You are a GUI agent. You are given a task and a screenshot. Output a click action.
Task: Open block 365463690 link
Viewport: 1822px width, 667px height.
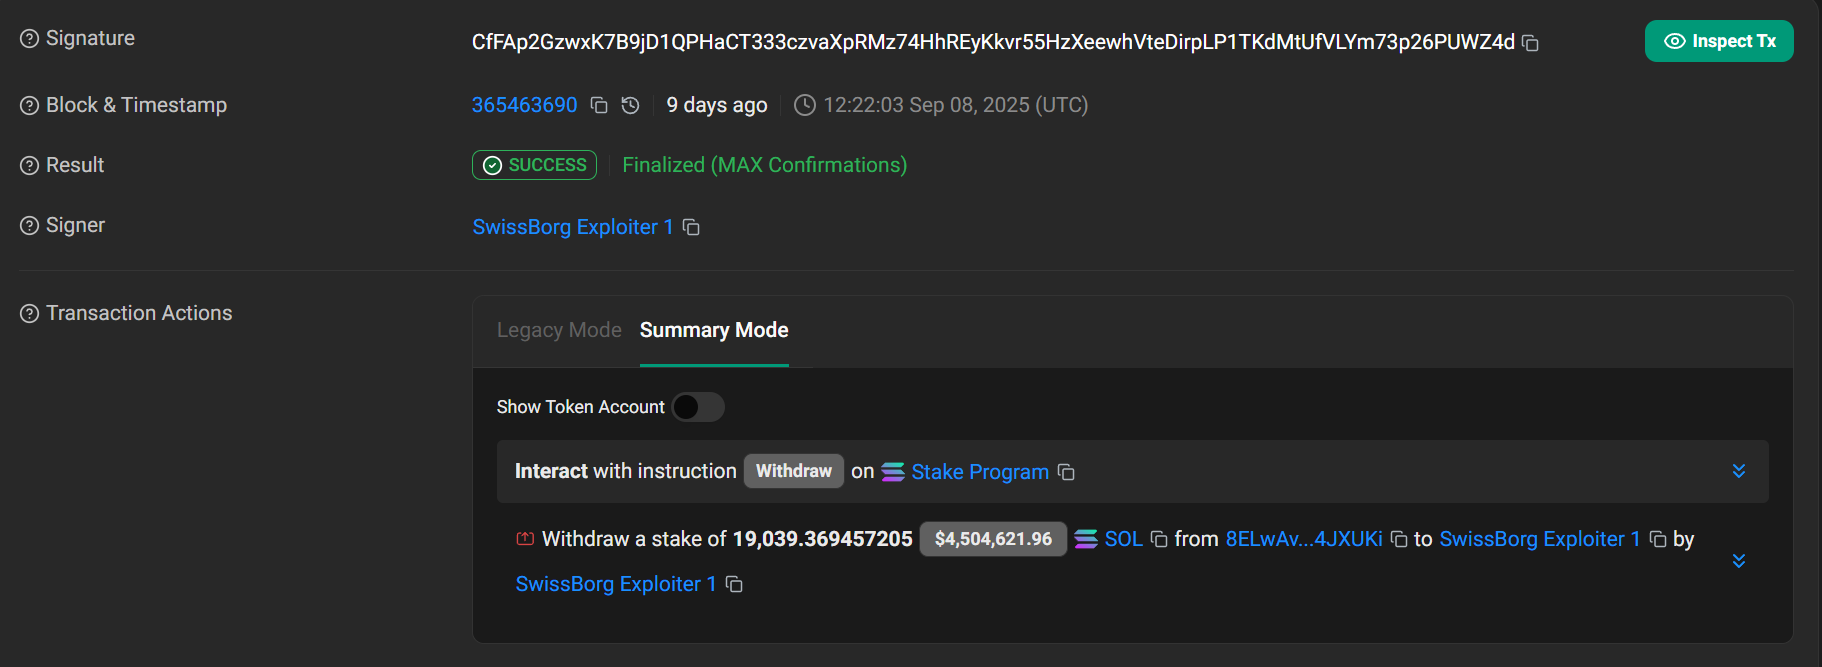click(524, 105)
